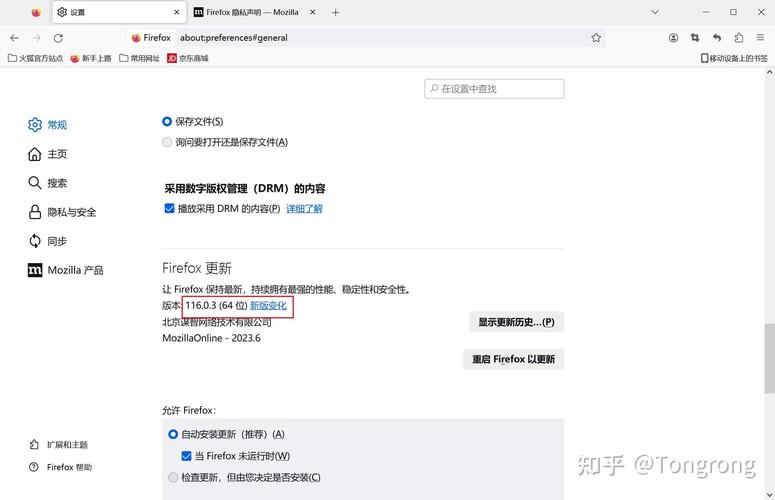Click 北京谋智网络技术有限公司 text
The height and width of the screenshot is (500, 775).
(217, 322)
